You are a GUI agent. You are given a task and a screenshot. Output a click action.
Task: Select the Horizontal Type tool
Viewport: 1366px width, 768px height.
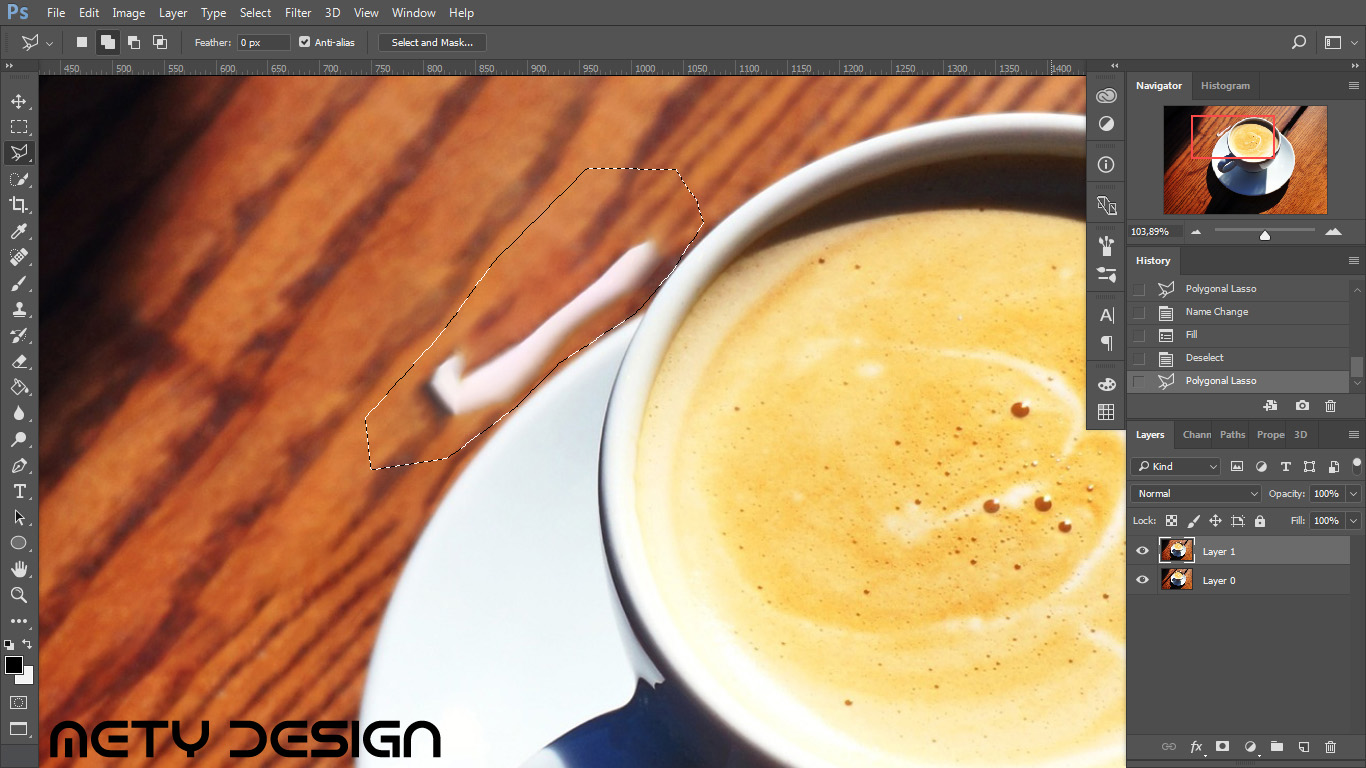coord(19,491)
